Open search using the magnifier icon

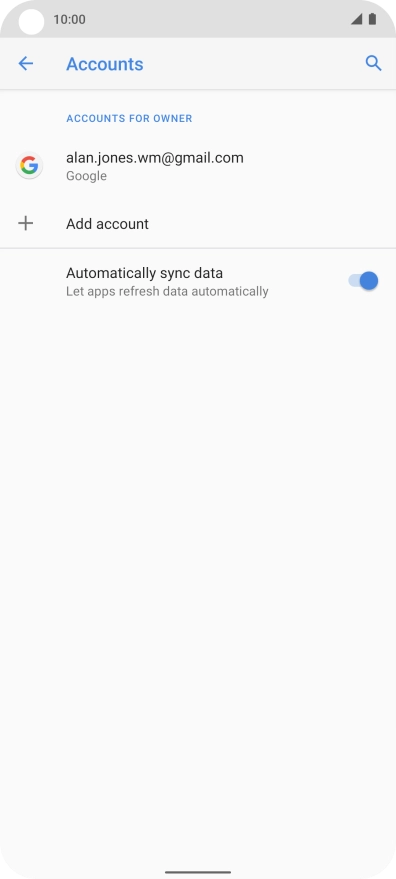point(374,63)
